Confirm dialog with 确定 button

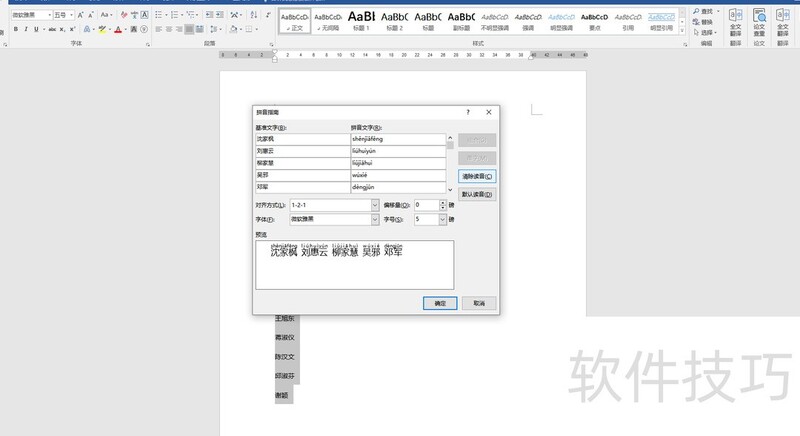(x=440, y=302)
